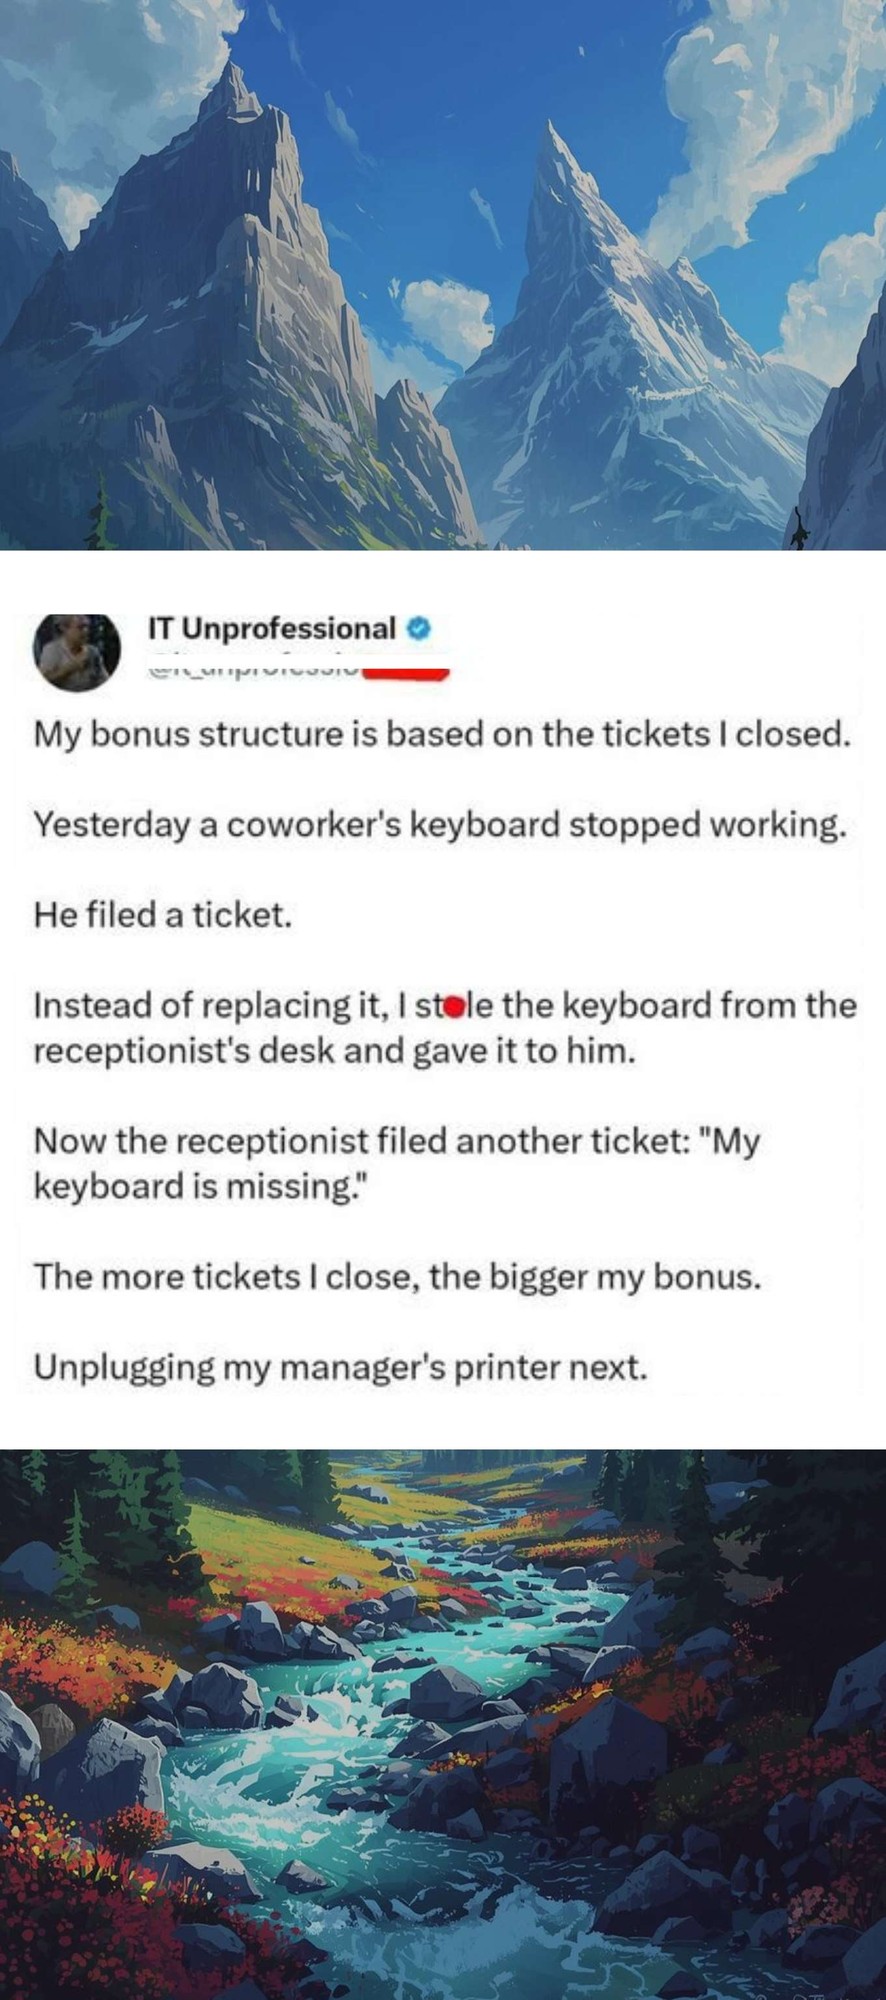Click the line "The more tickets I close, the bigger my bonus."

(x=397, y=1277)
